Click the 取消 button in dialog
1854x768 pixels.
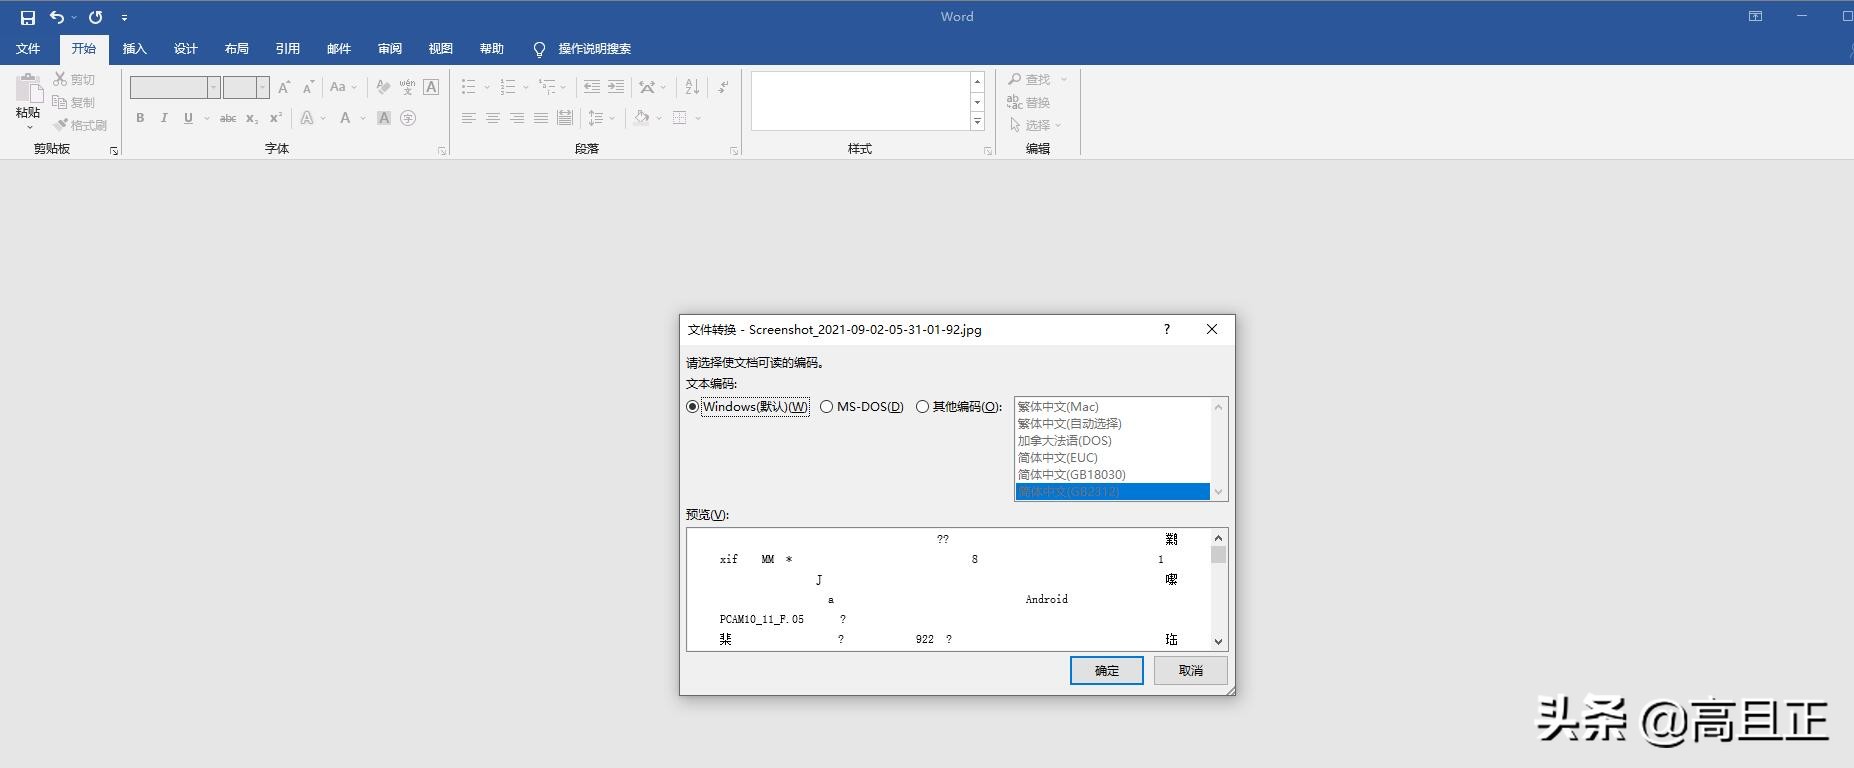(x=1190, y=670)
